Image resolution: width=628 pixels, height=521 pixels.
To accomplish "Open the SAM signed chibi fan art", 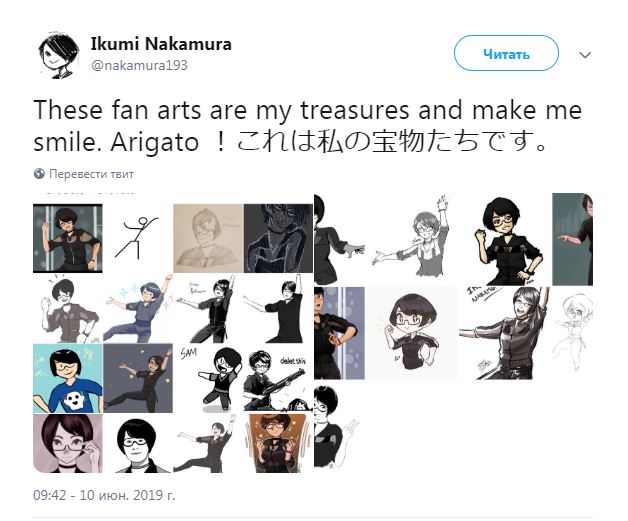I will (x=208, y=378).
